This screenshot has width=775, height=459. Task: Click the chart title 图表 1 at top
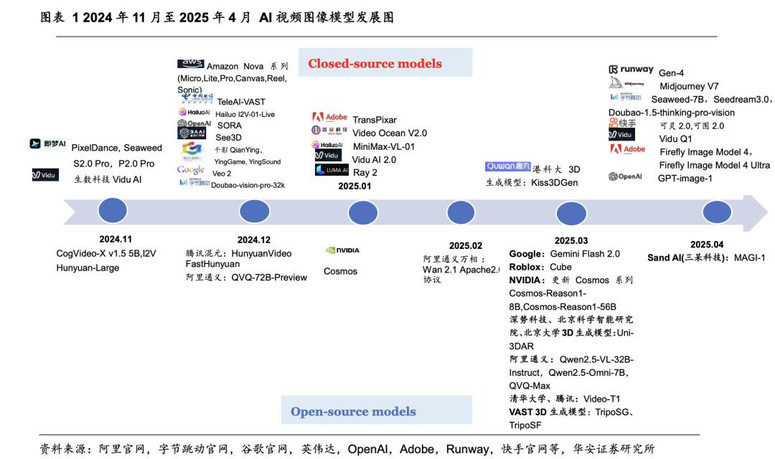(217, 17)
